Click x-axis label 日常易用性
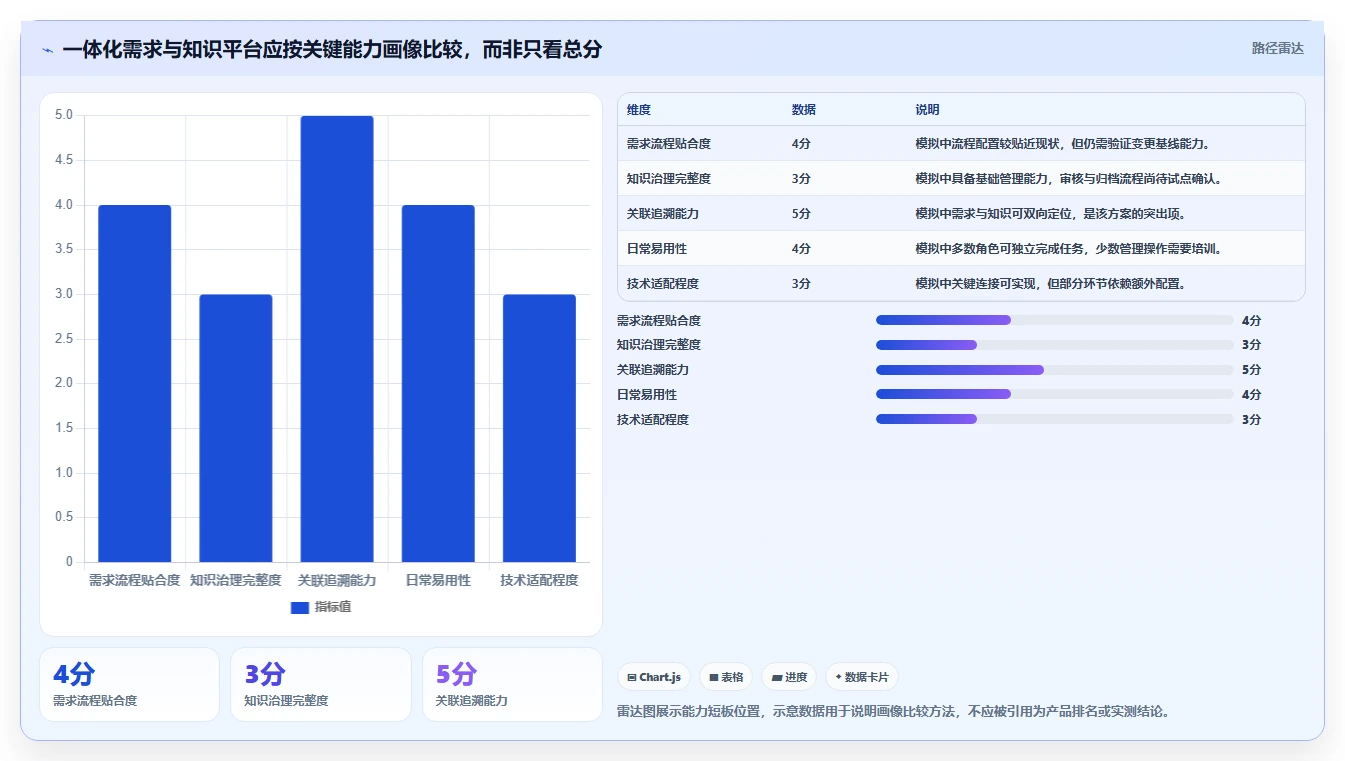Image resolution: width=1345 pixels, height=761 pixels. tap(438, 580)
